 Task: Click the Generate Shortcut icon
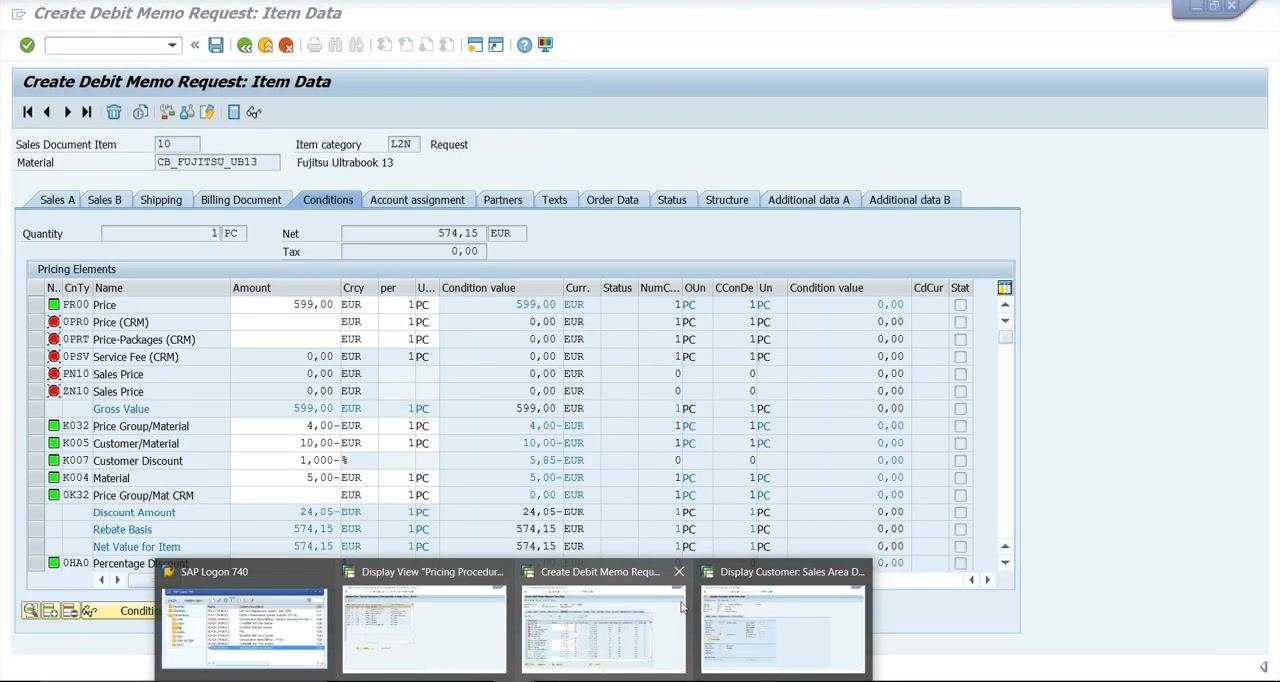[496, 45]
